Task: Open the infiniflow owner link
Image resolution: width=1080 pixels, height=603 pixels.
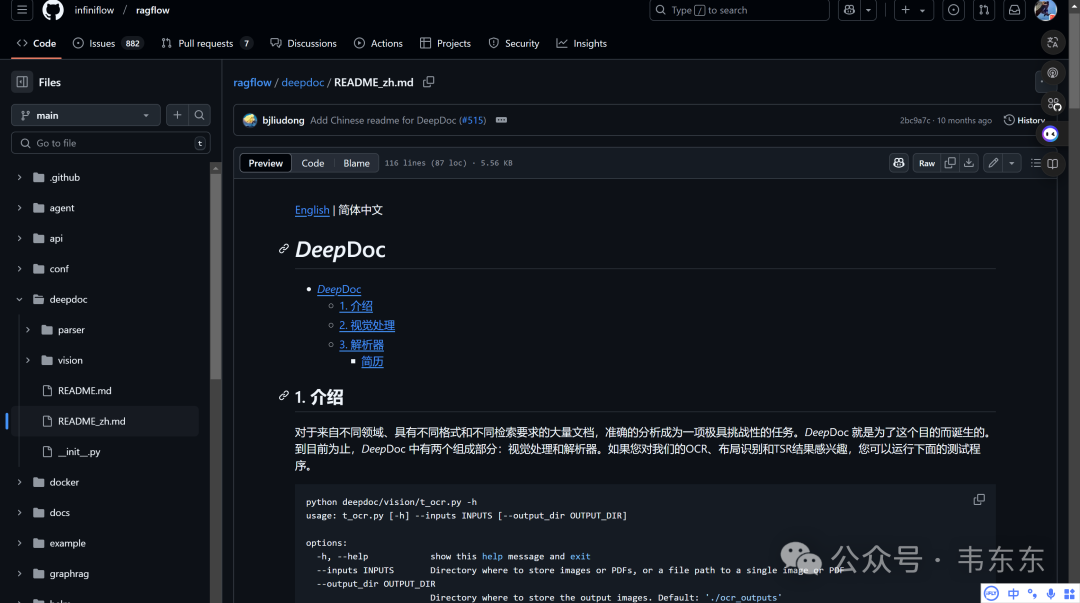Action: pyautogui.click(x=94, y=10)
